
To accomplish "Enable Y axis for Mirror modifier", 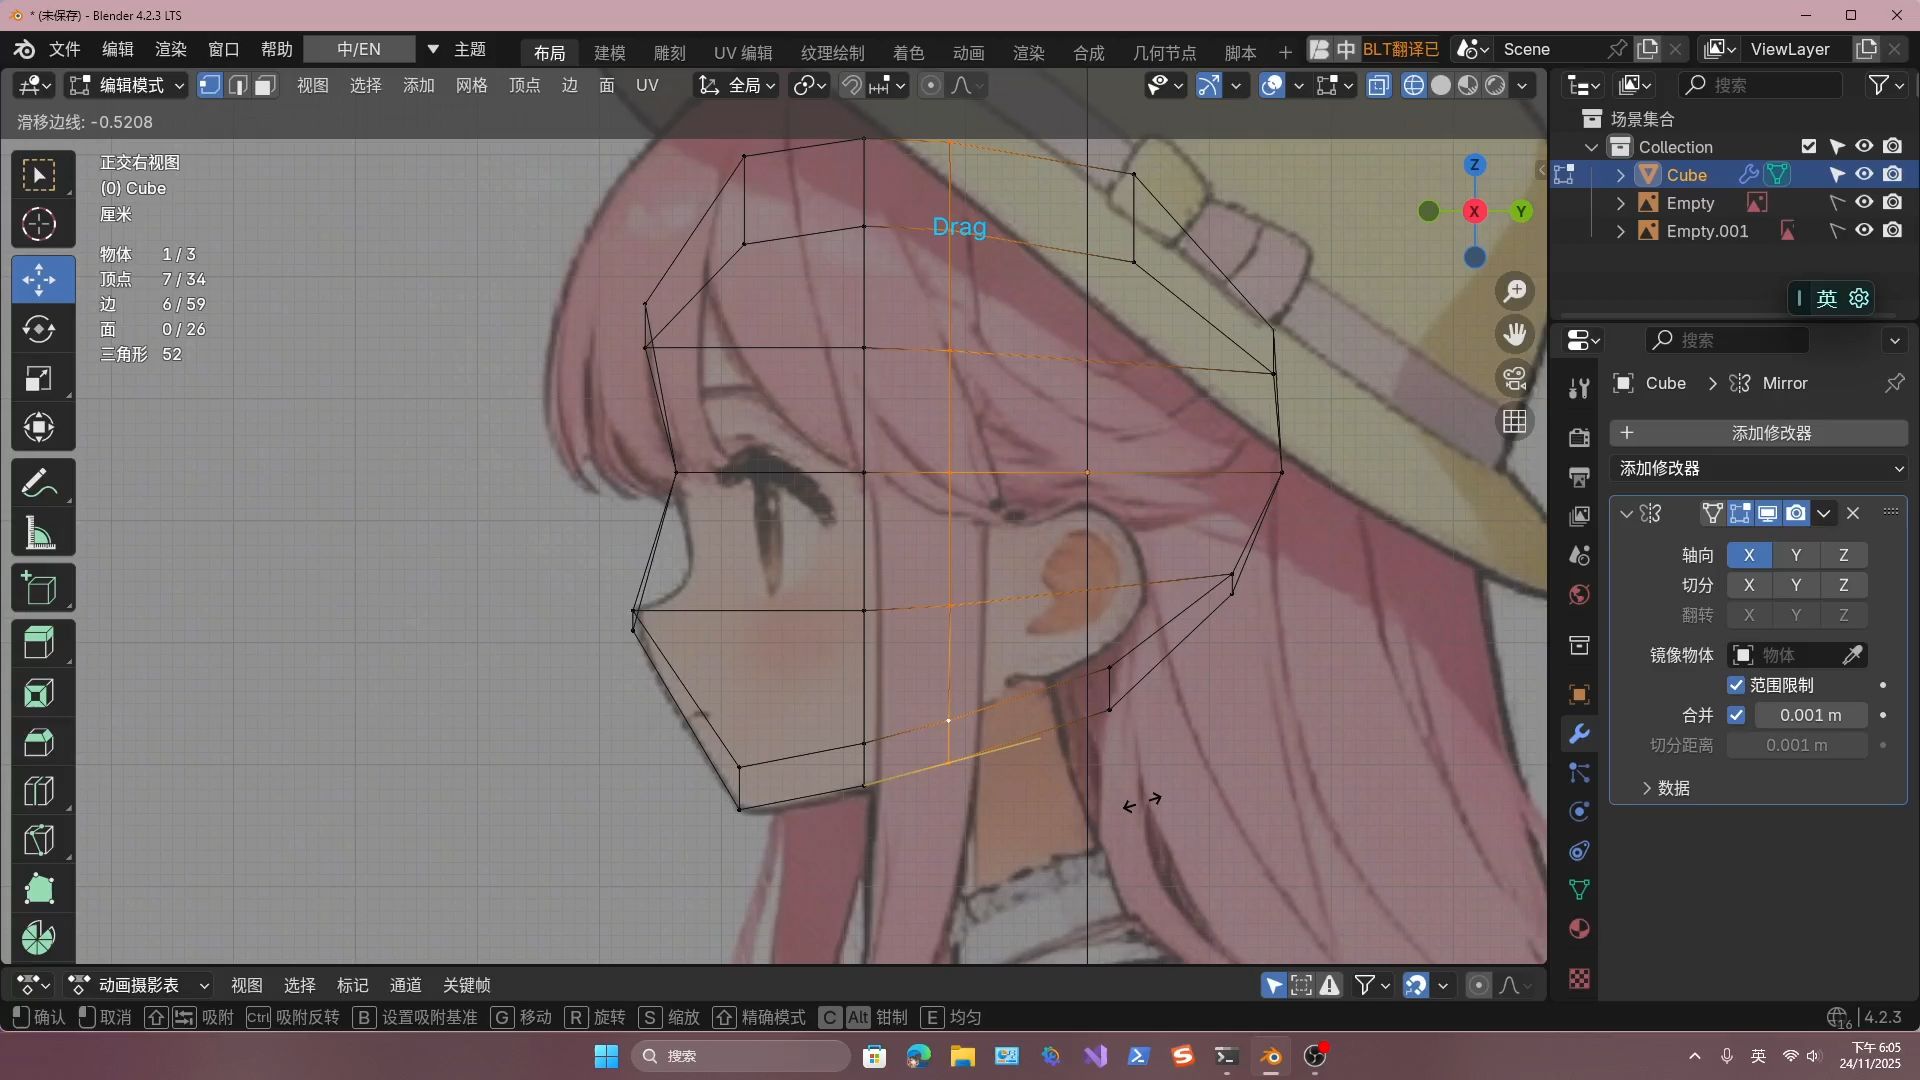I will 1796,555.
